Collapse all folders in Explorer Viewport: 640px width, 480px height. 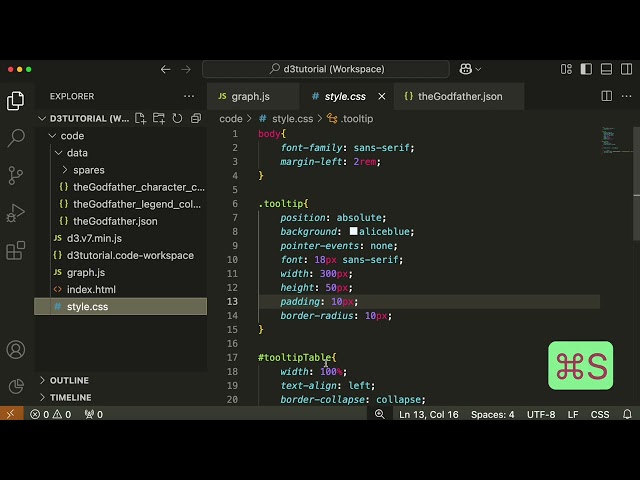point(196,118)
